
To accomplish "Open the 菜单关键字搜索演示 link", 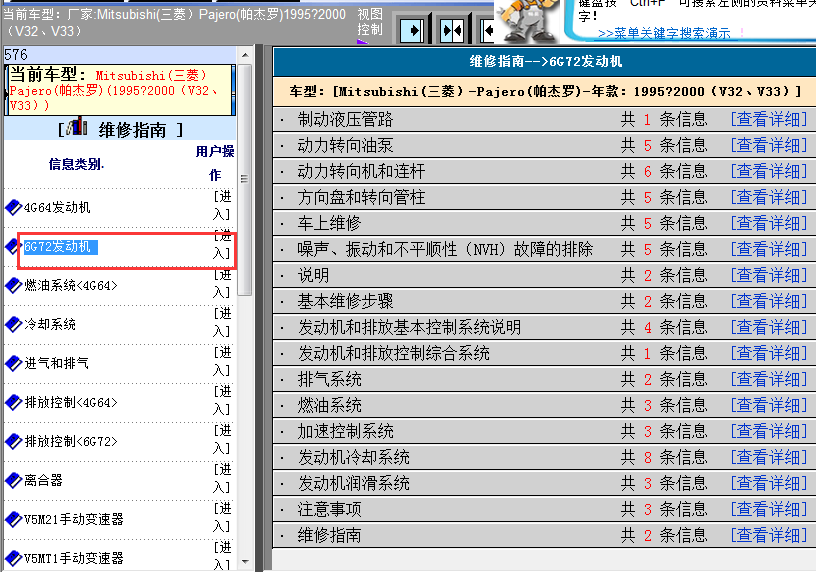I will pyautogui.click(x=664, y=33).
